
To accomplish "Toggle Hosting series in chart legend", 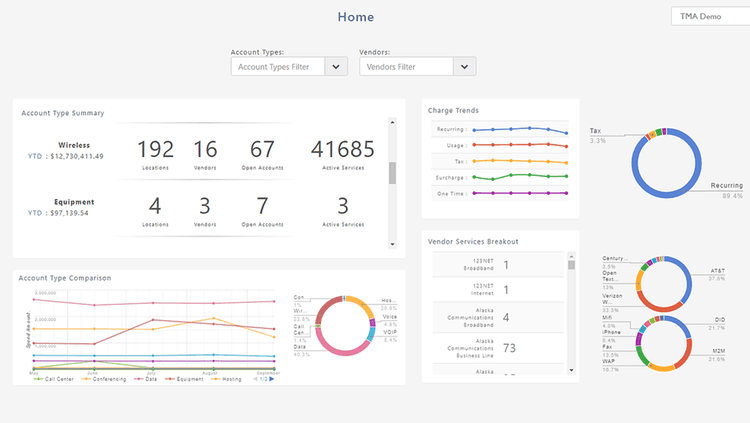I will coord(227,379).
